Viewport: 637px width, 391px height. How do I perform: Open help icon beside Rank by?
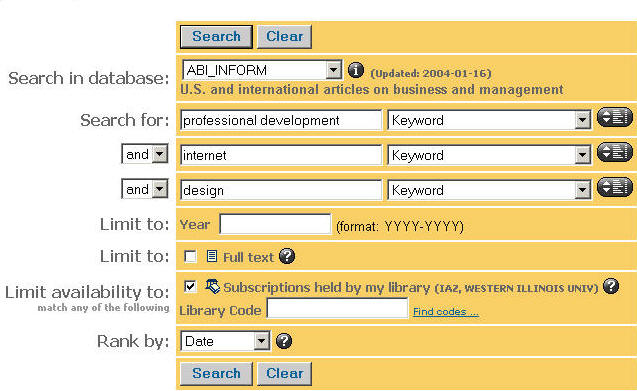point(284,341)
